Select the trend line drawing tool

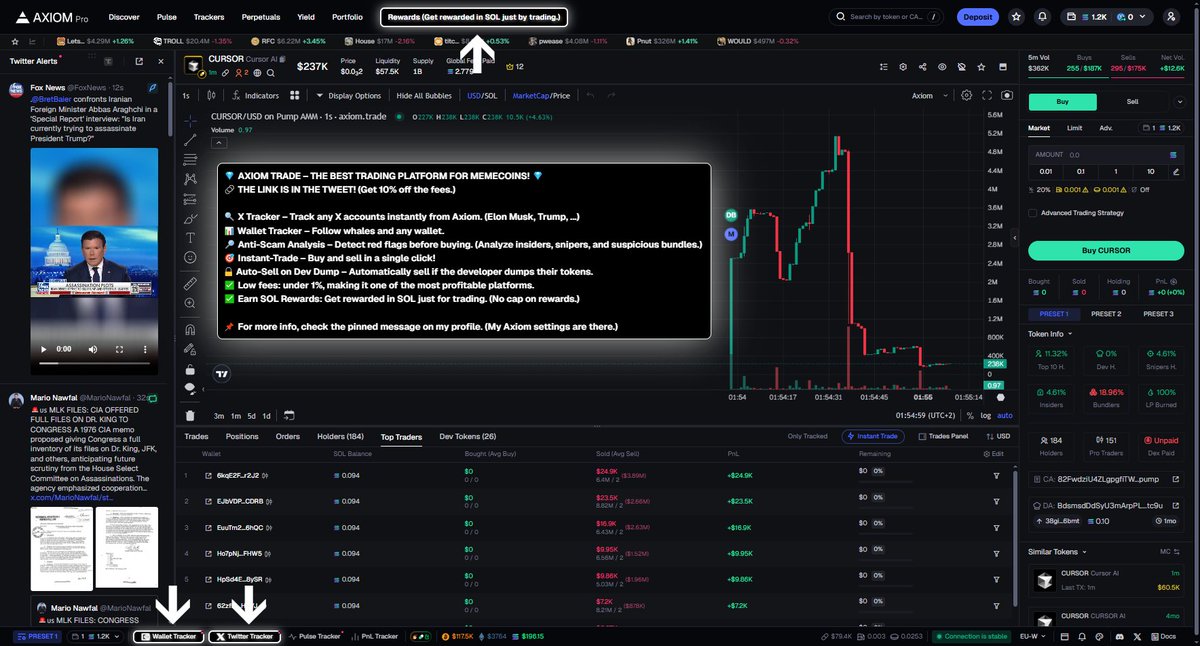190,140
